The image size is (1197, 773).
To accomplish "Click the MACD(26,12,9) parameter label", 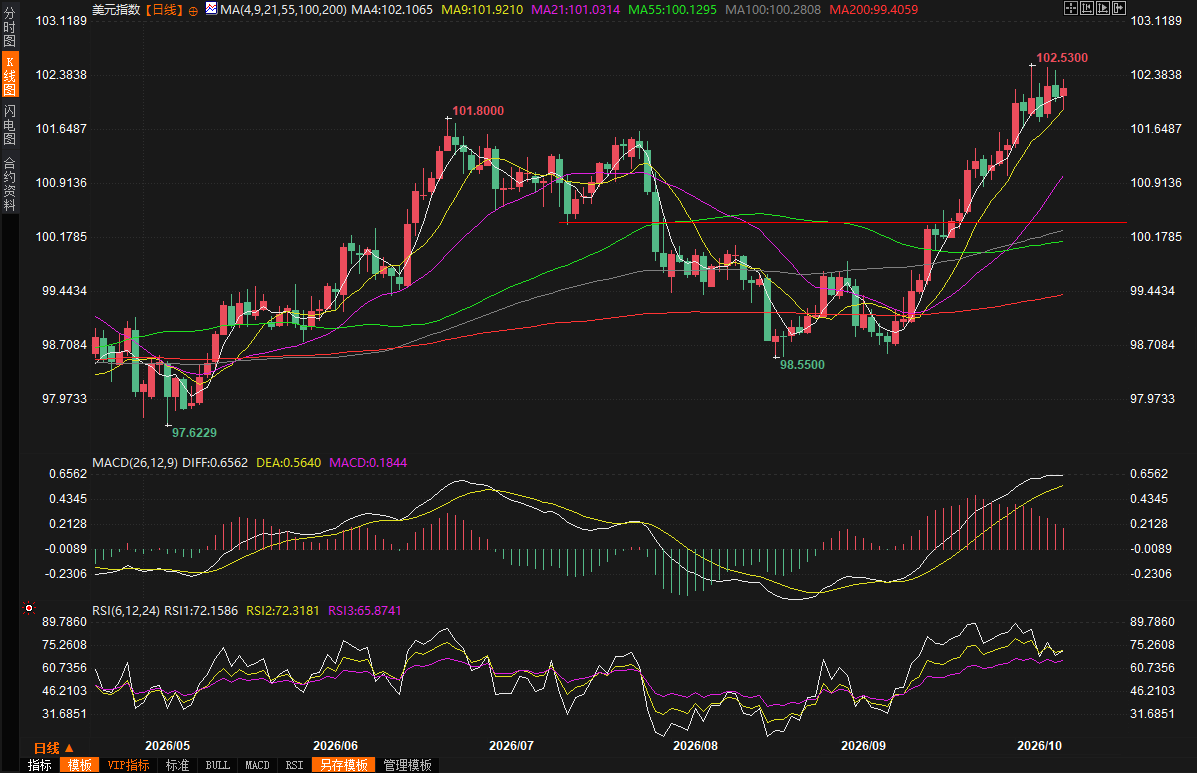I will click(x=136, y=462).
